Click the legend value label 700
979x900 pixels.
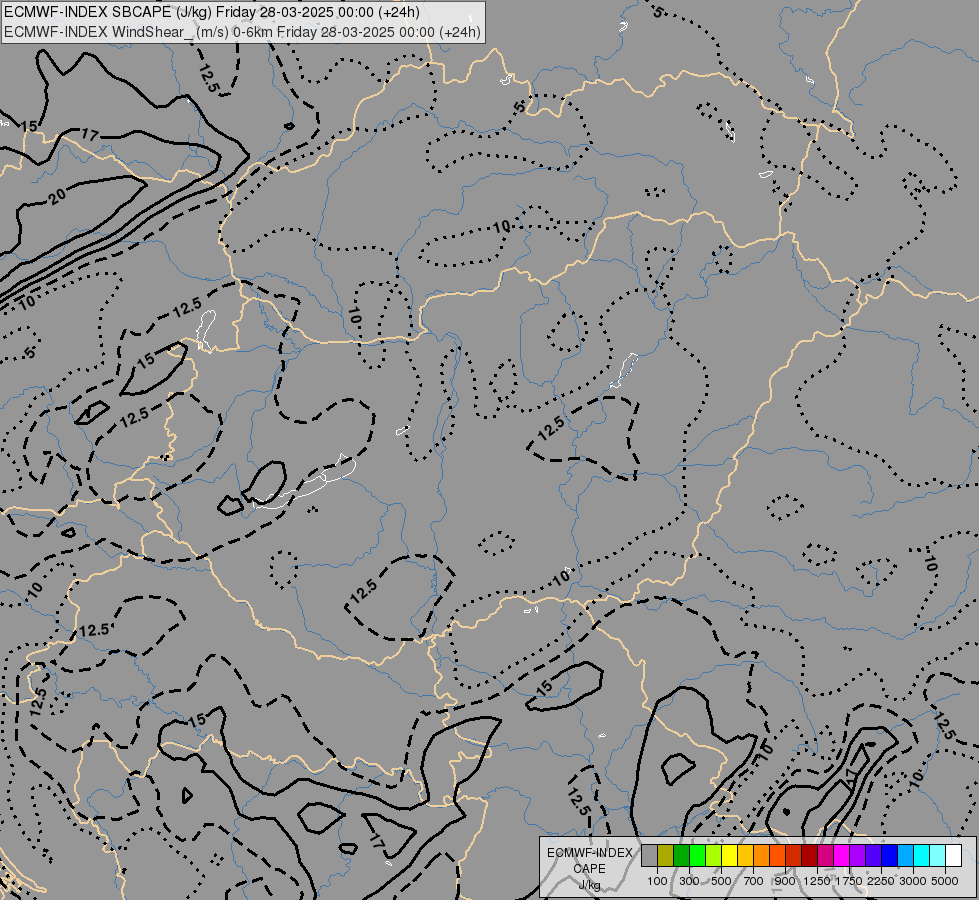754,881
